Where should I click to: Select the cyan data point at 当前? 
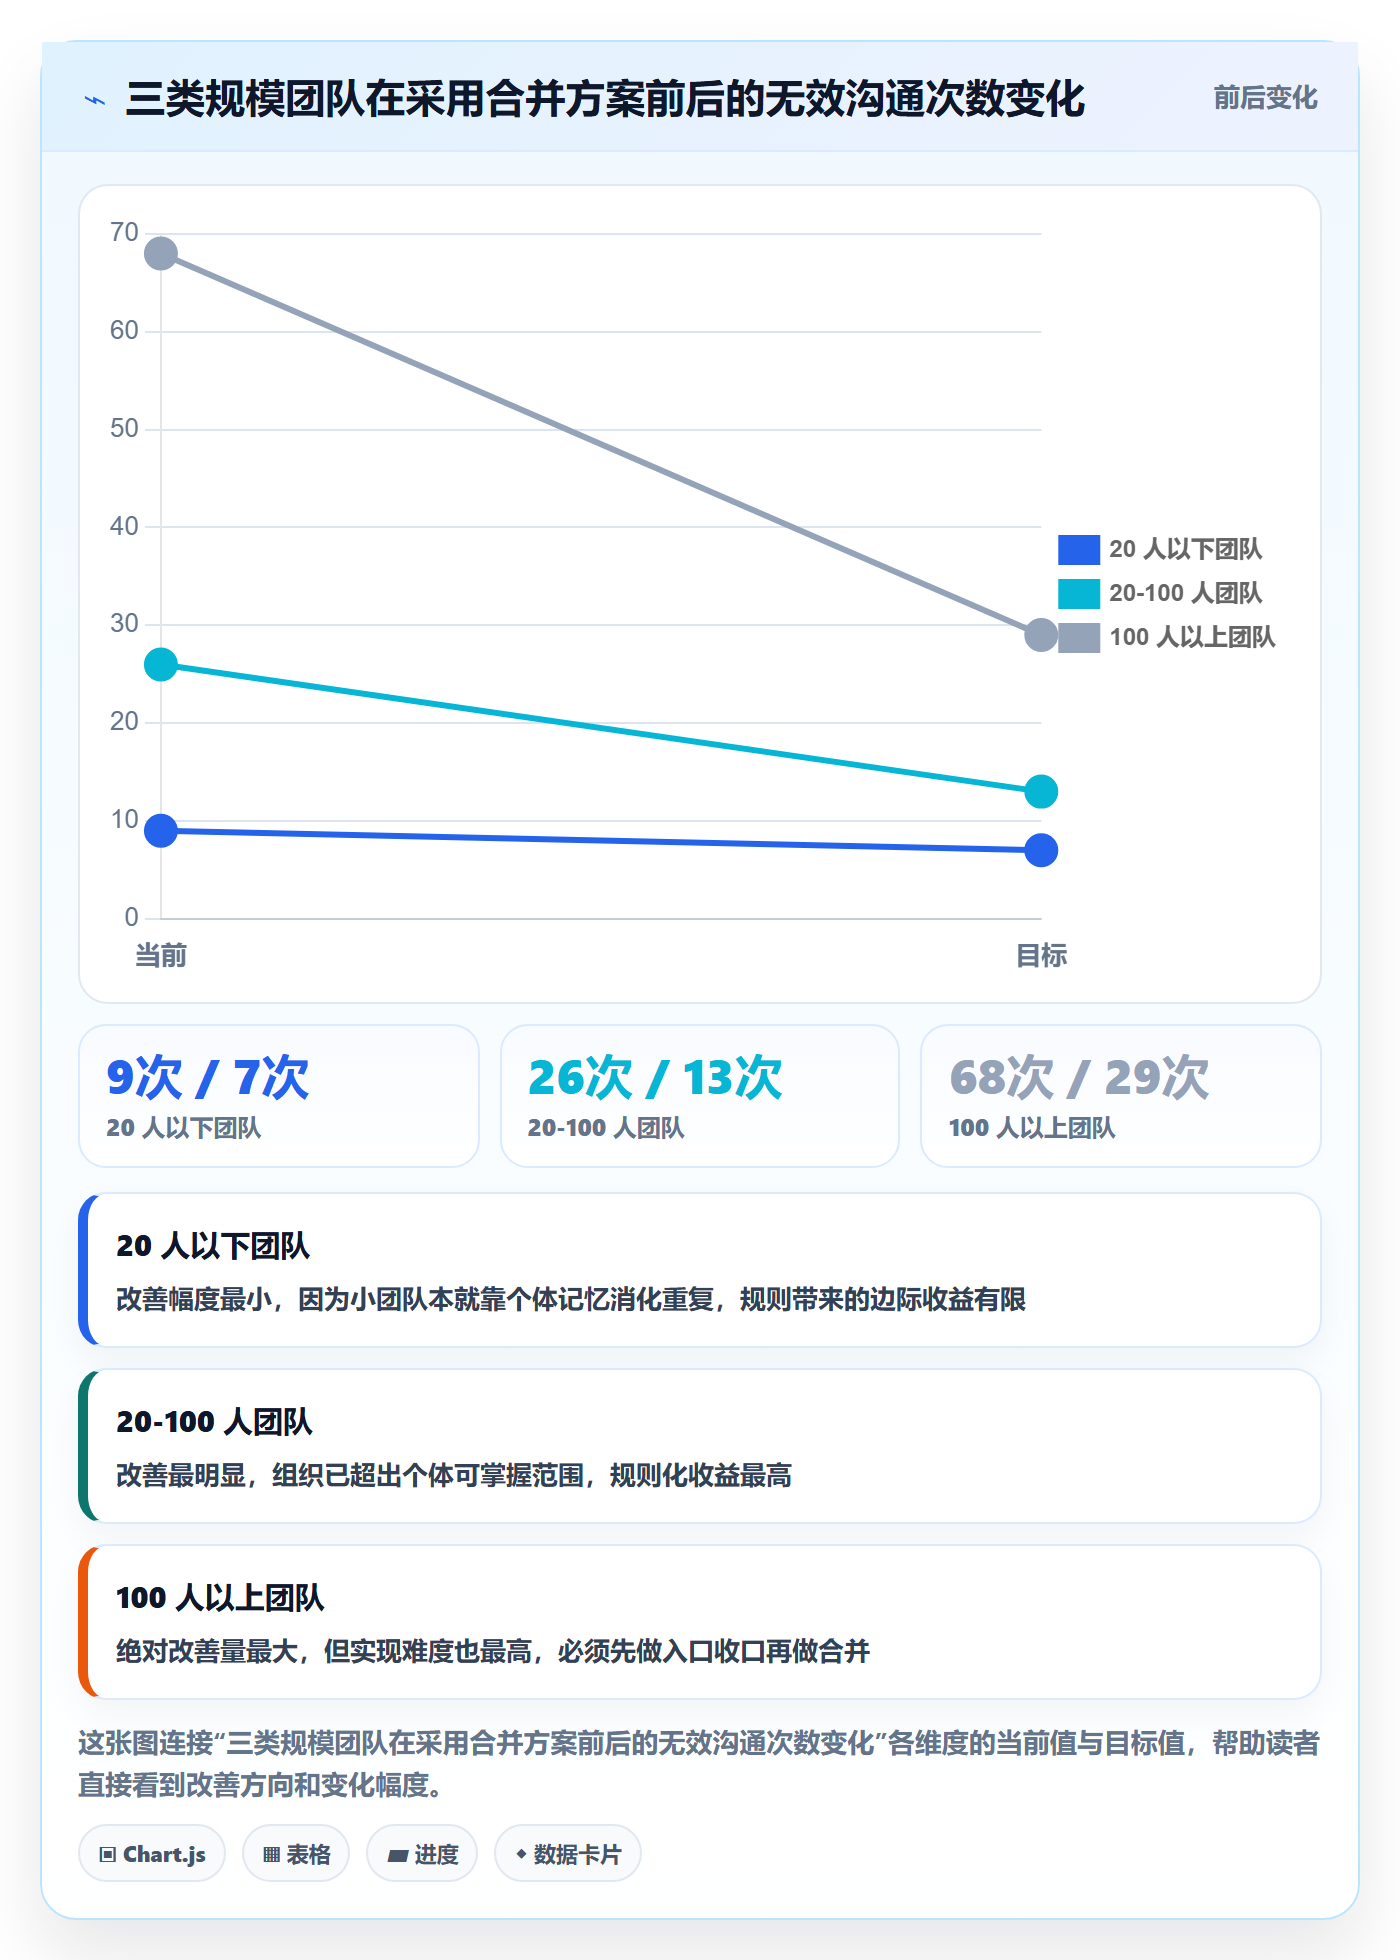[161, 664]
